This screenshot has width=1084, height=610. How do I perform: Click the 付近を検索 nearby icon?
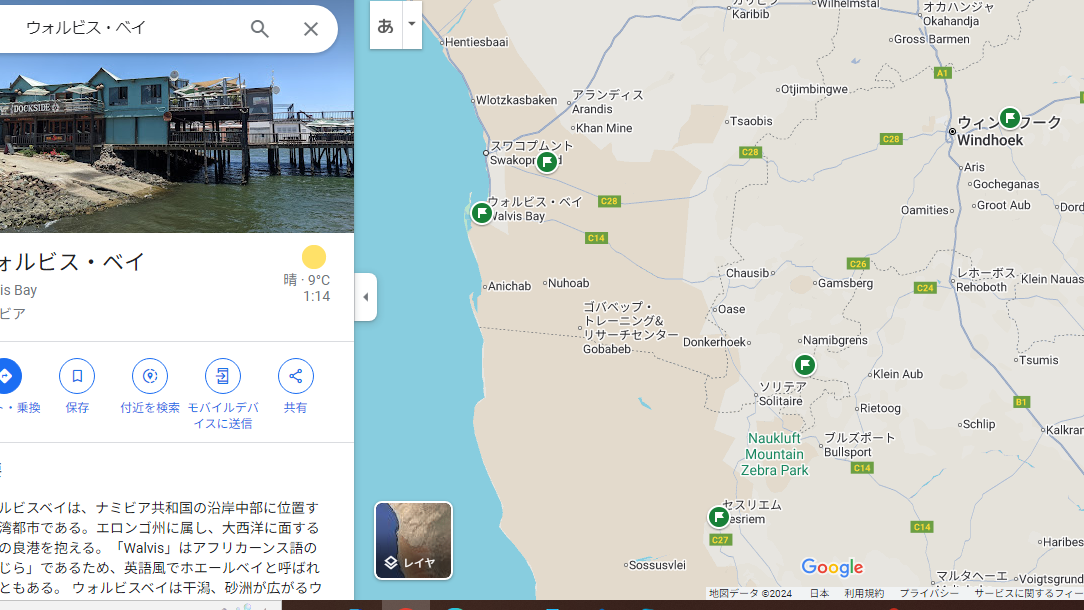tap(150, 376)
